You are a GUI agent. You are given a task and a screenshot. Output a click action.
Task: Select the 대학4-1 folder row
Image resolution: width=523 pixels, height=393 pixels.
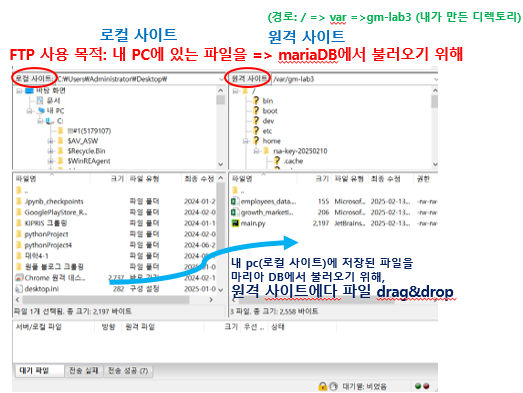tap(115, 256)
